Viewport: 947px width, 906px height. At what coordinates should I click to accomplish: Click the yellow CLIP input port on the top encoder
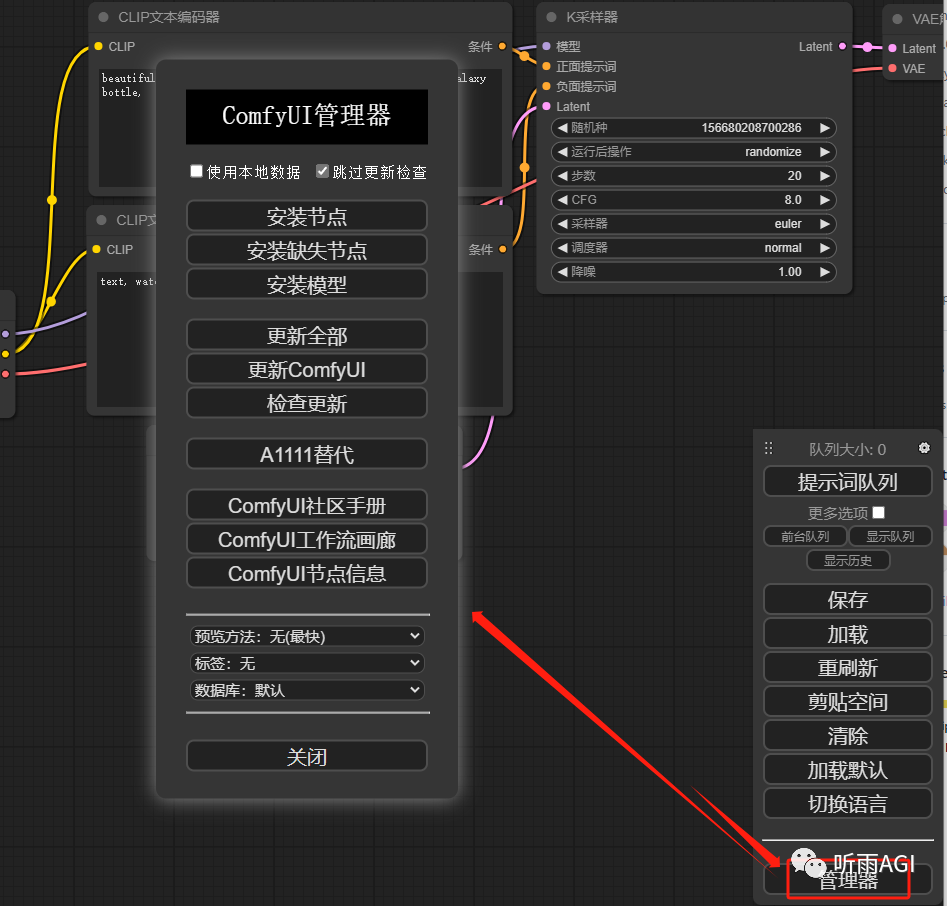[98, 46]
